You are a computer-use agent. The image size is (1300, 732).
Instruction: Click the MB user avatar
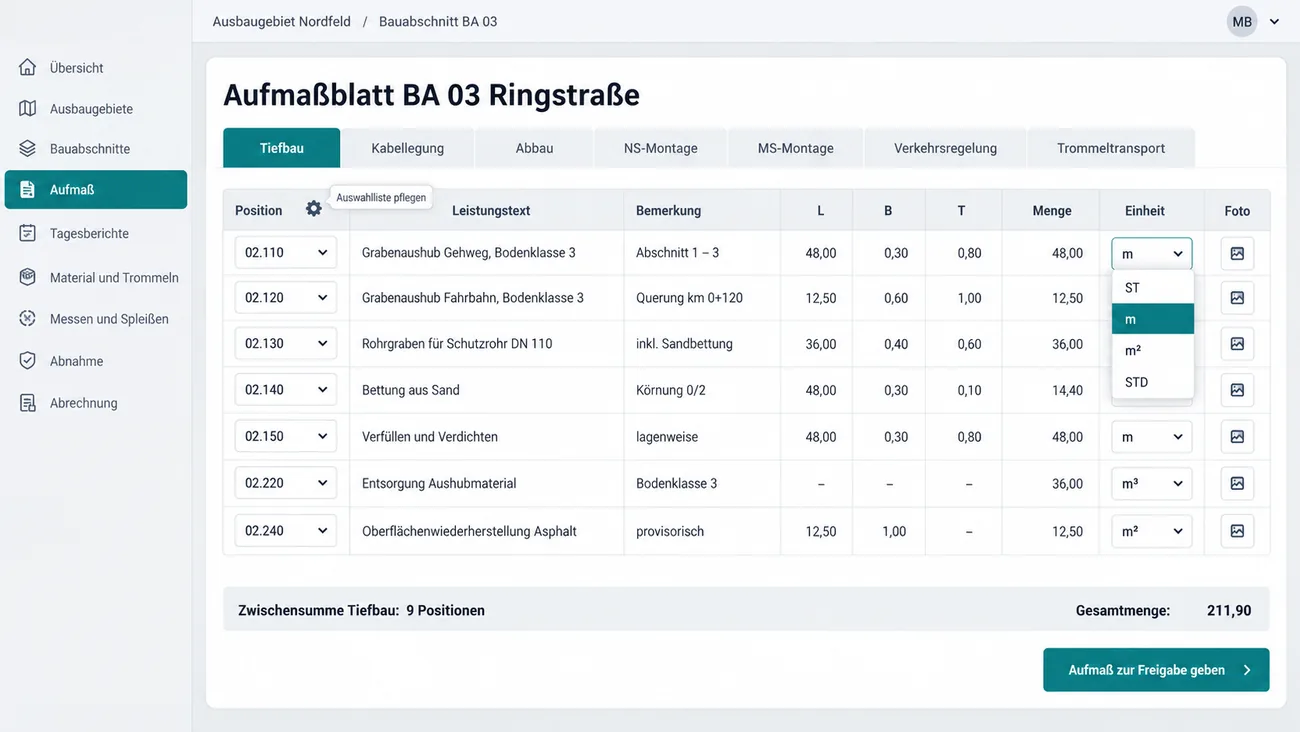[1242, 22]
